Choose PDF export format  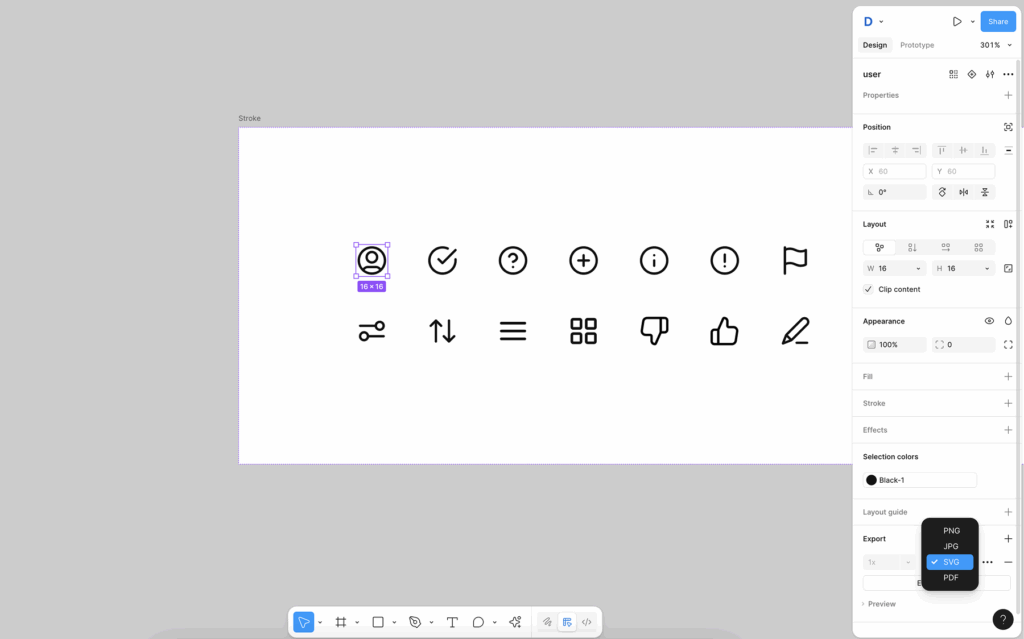pos(950,578)
